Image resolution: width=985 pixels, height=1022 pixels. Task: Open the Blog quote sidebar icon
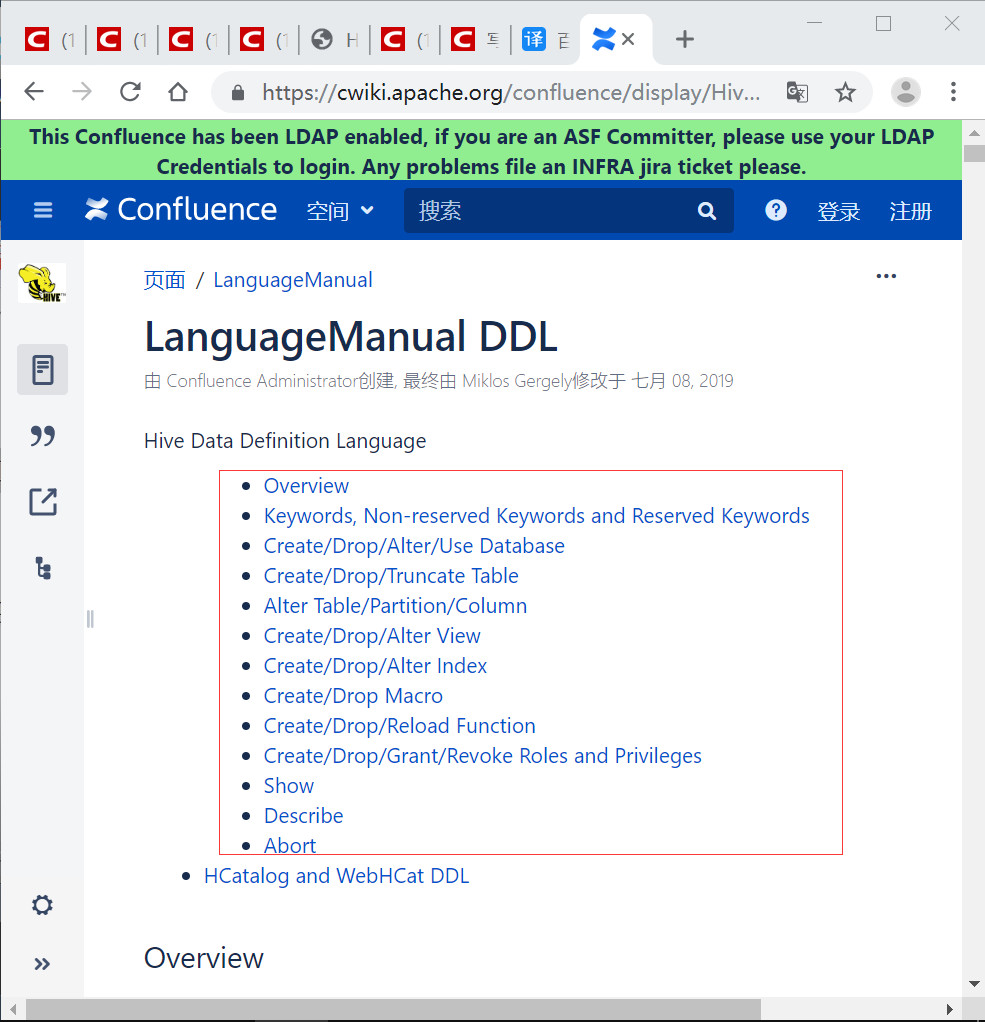(x=42, y=435)
